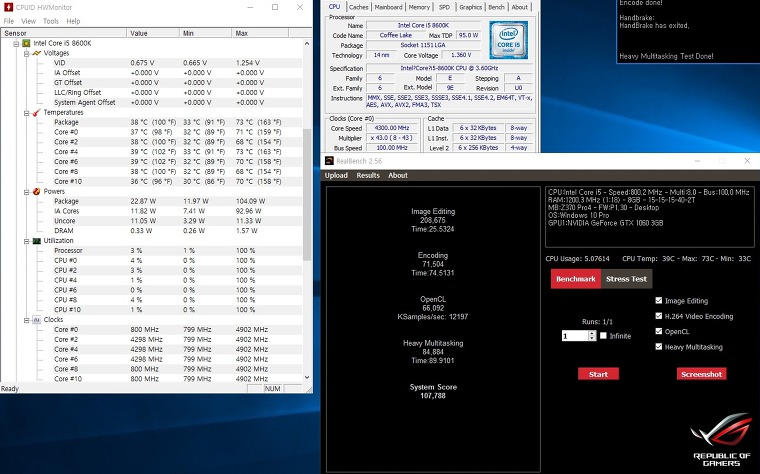Viewport: 760px width, 474px height.
Task: Click the Voltages category icon
Action: 36,53
